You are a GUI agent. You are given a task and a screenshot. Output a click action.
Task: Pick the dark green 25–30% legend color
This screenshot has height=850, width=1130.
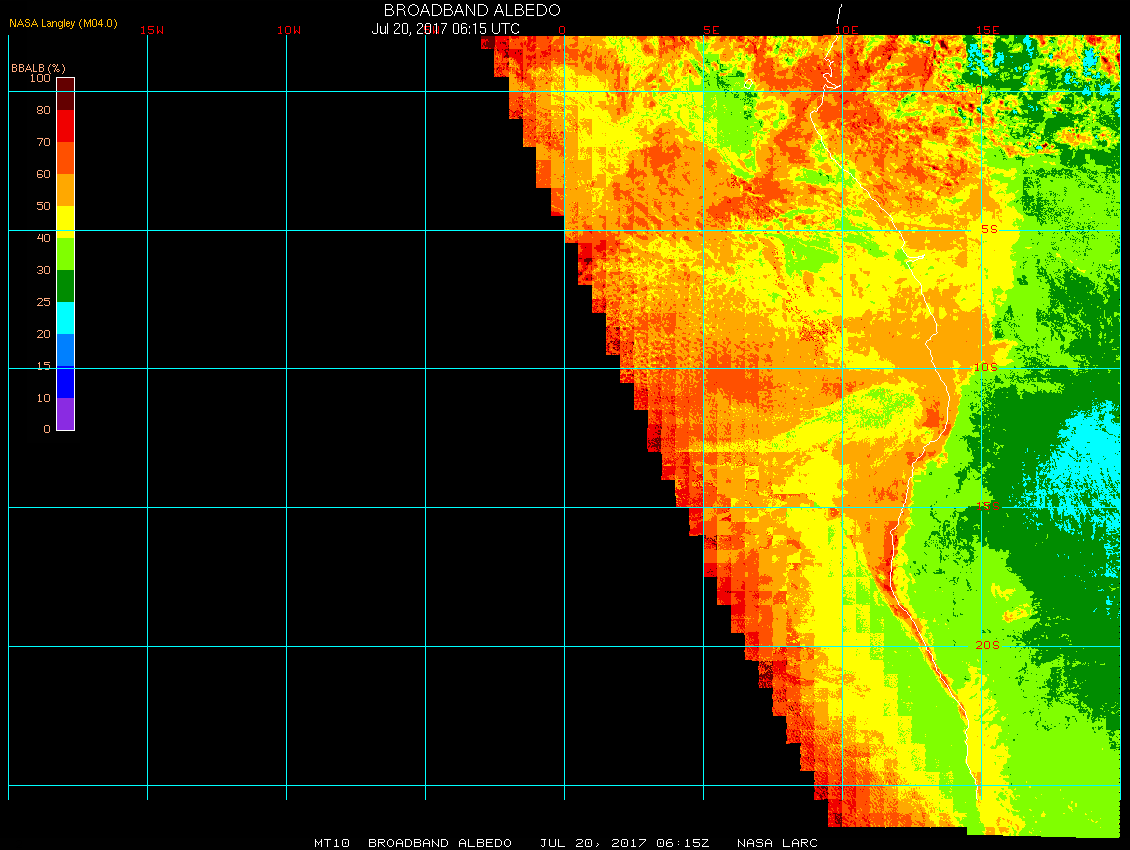[x=65, y=286]
